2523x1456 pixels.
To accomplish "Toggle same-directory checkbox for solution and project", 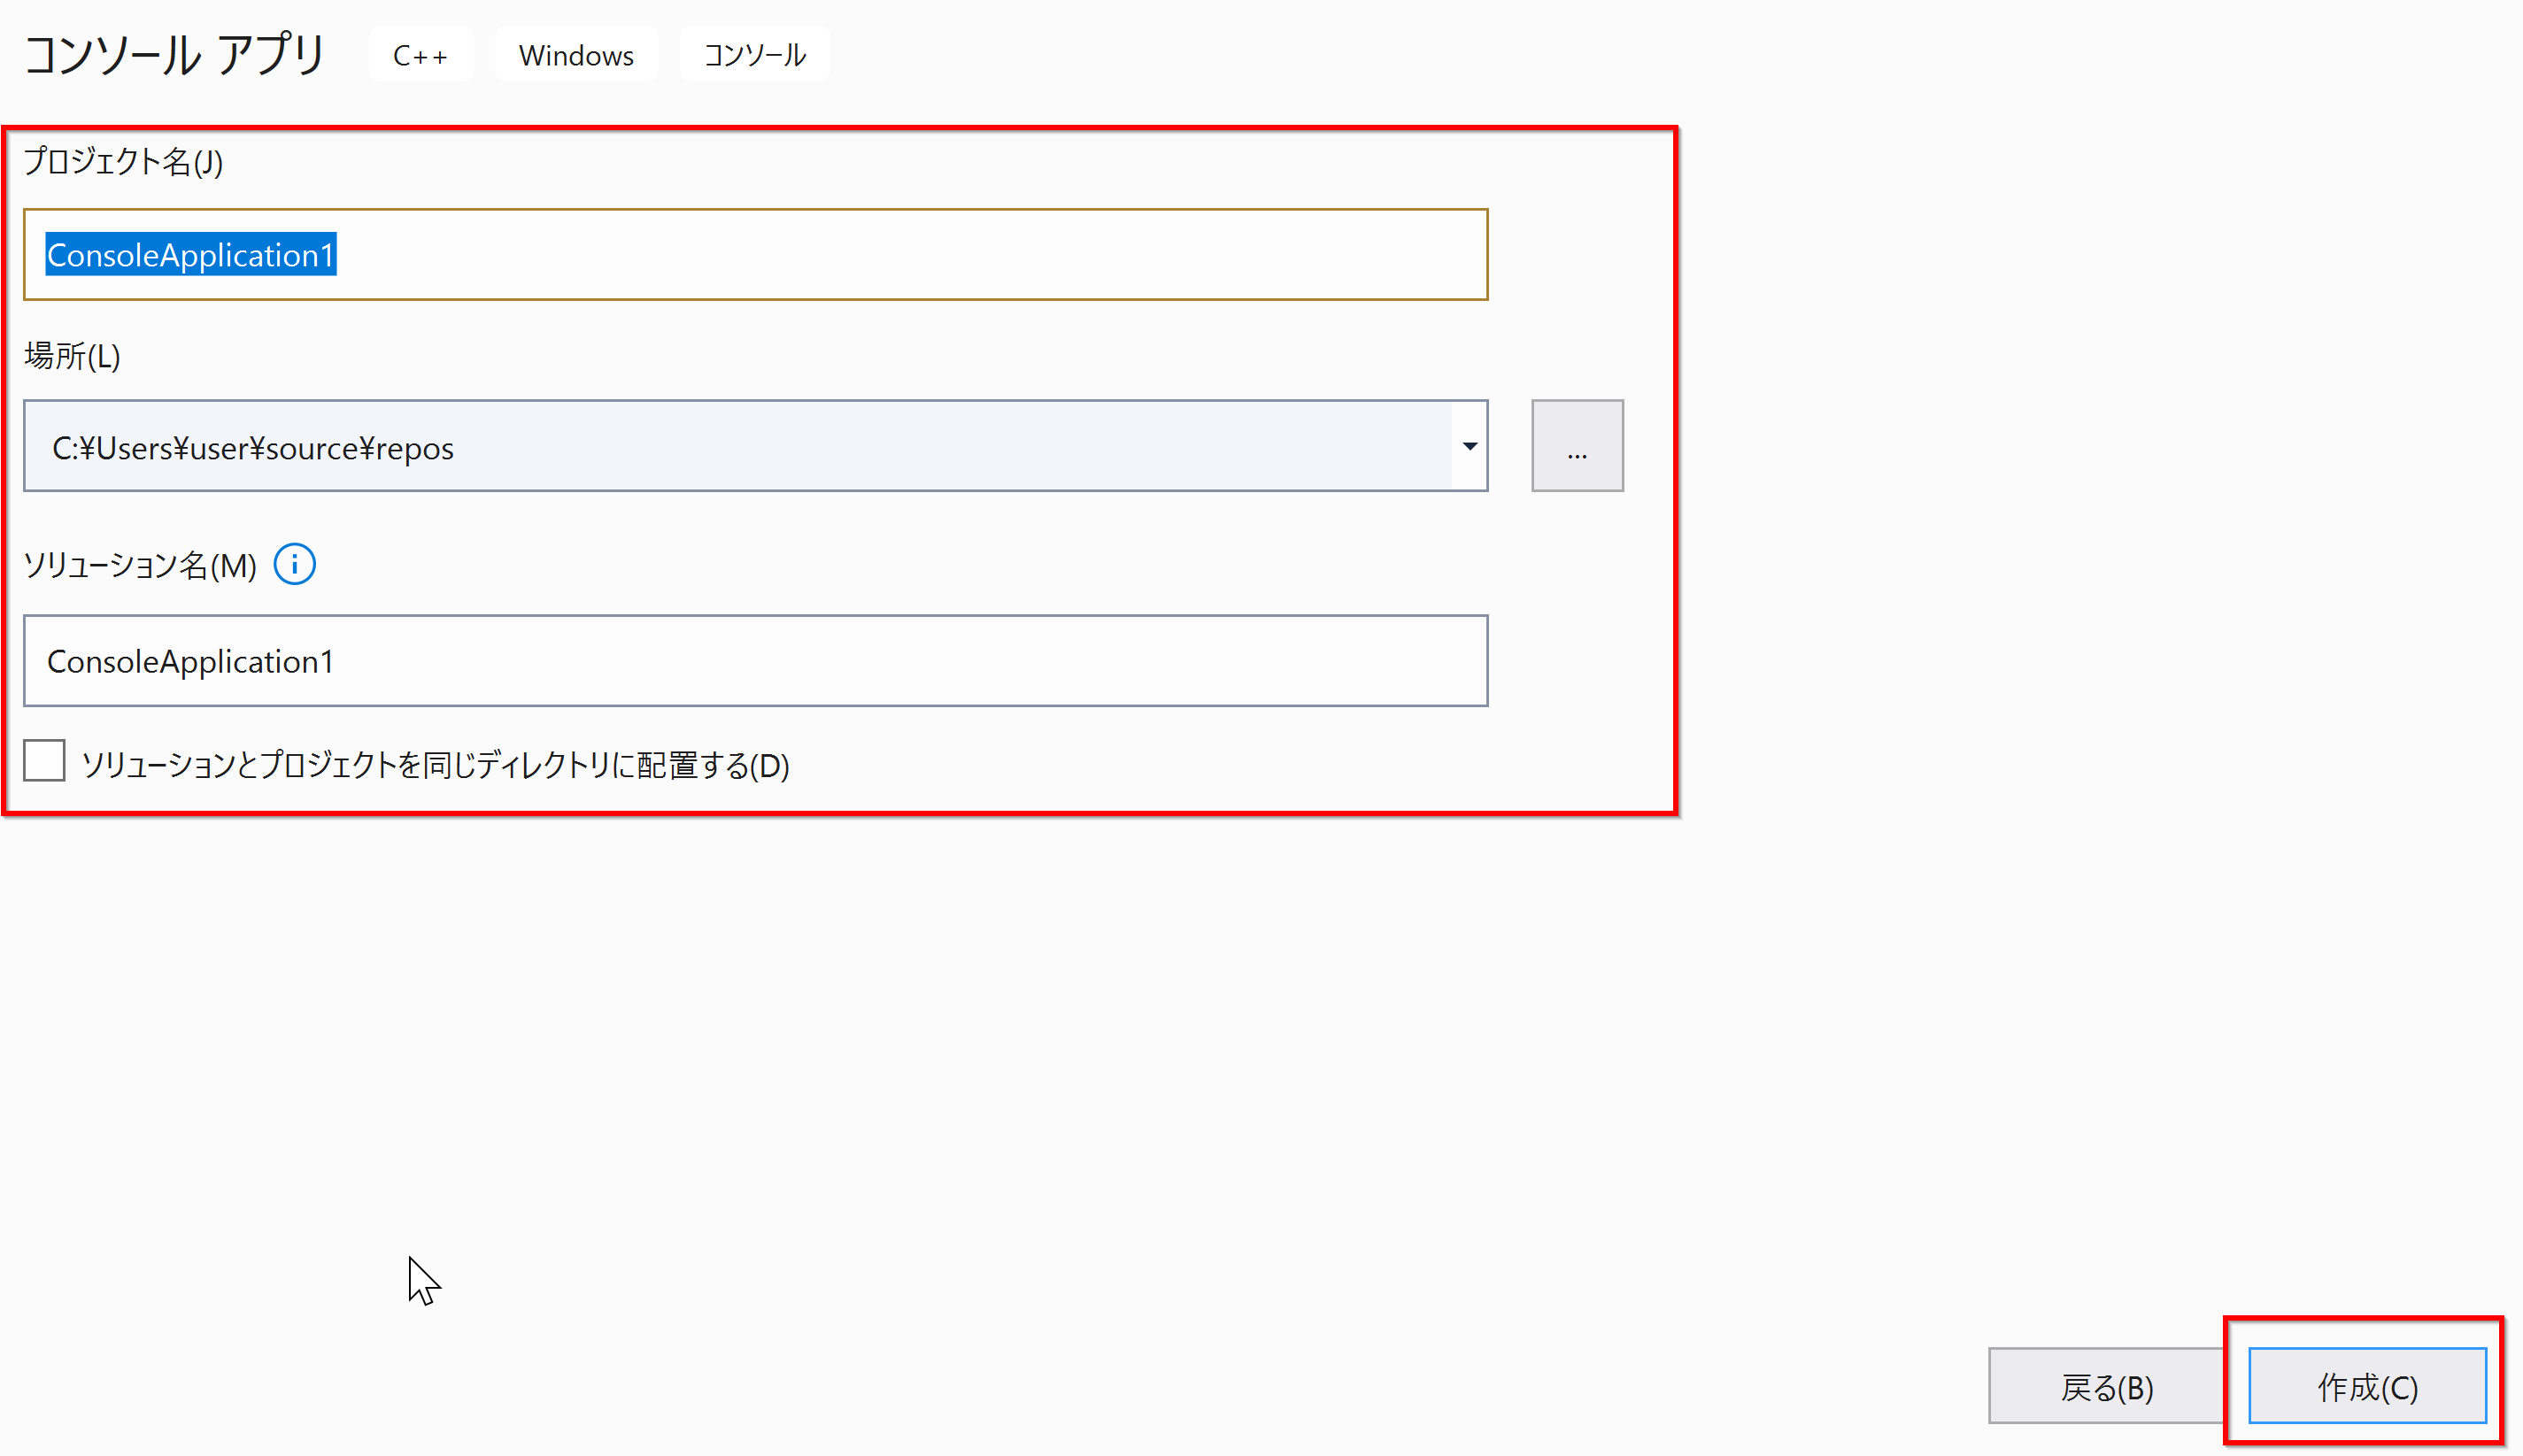I will 45,761.
